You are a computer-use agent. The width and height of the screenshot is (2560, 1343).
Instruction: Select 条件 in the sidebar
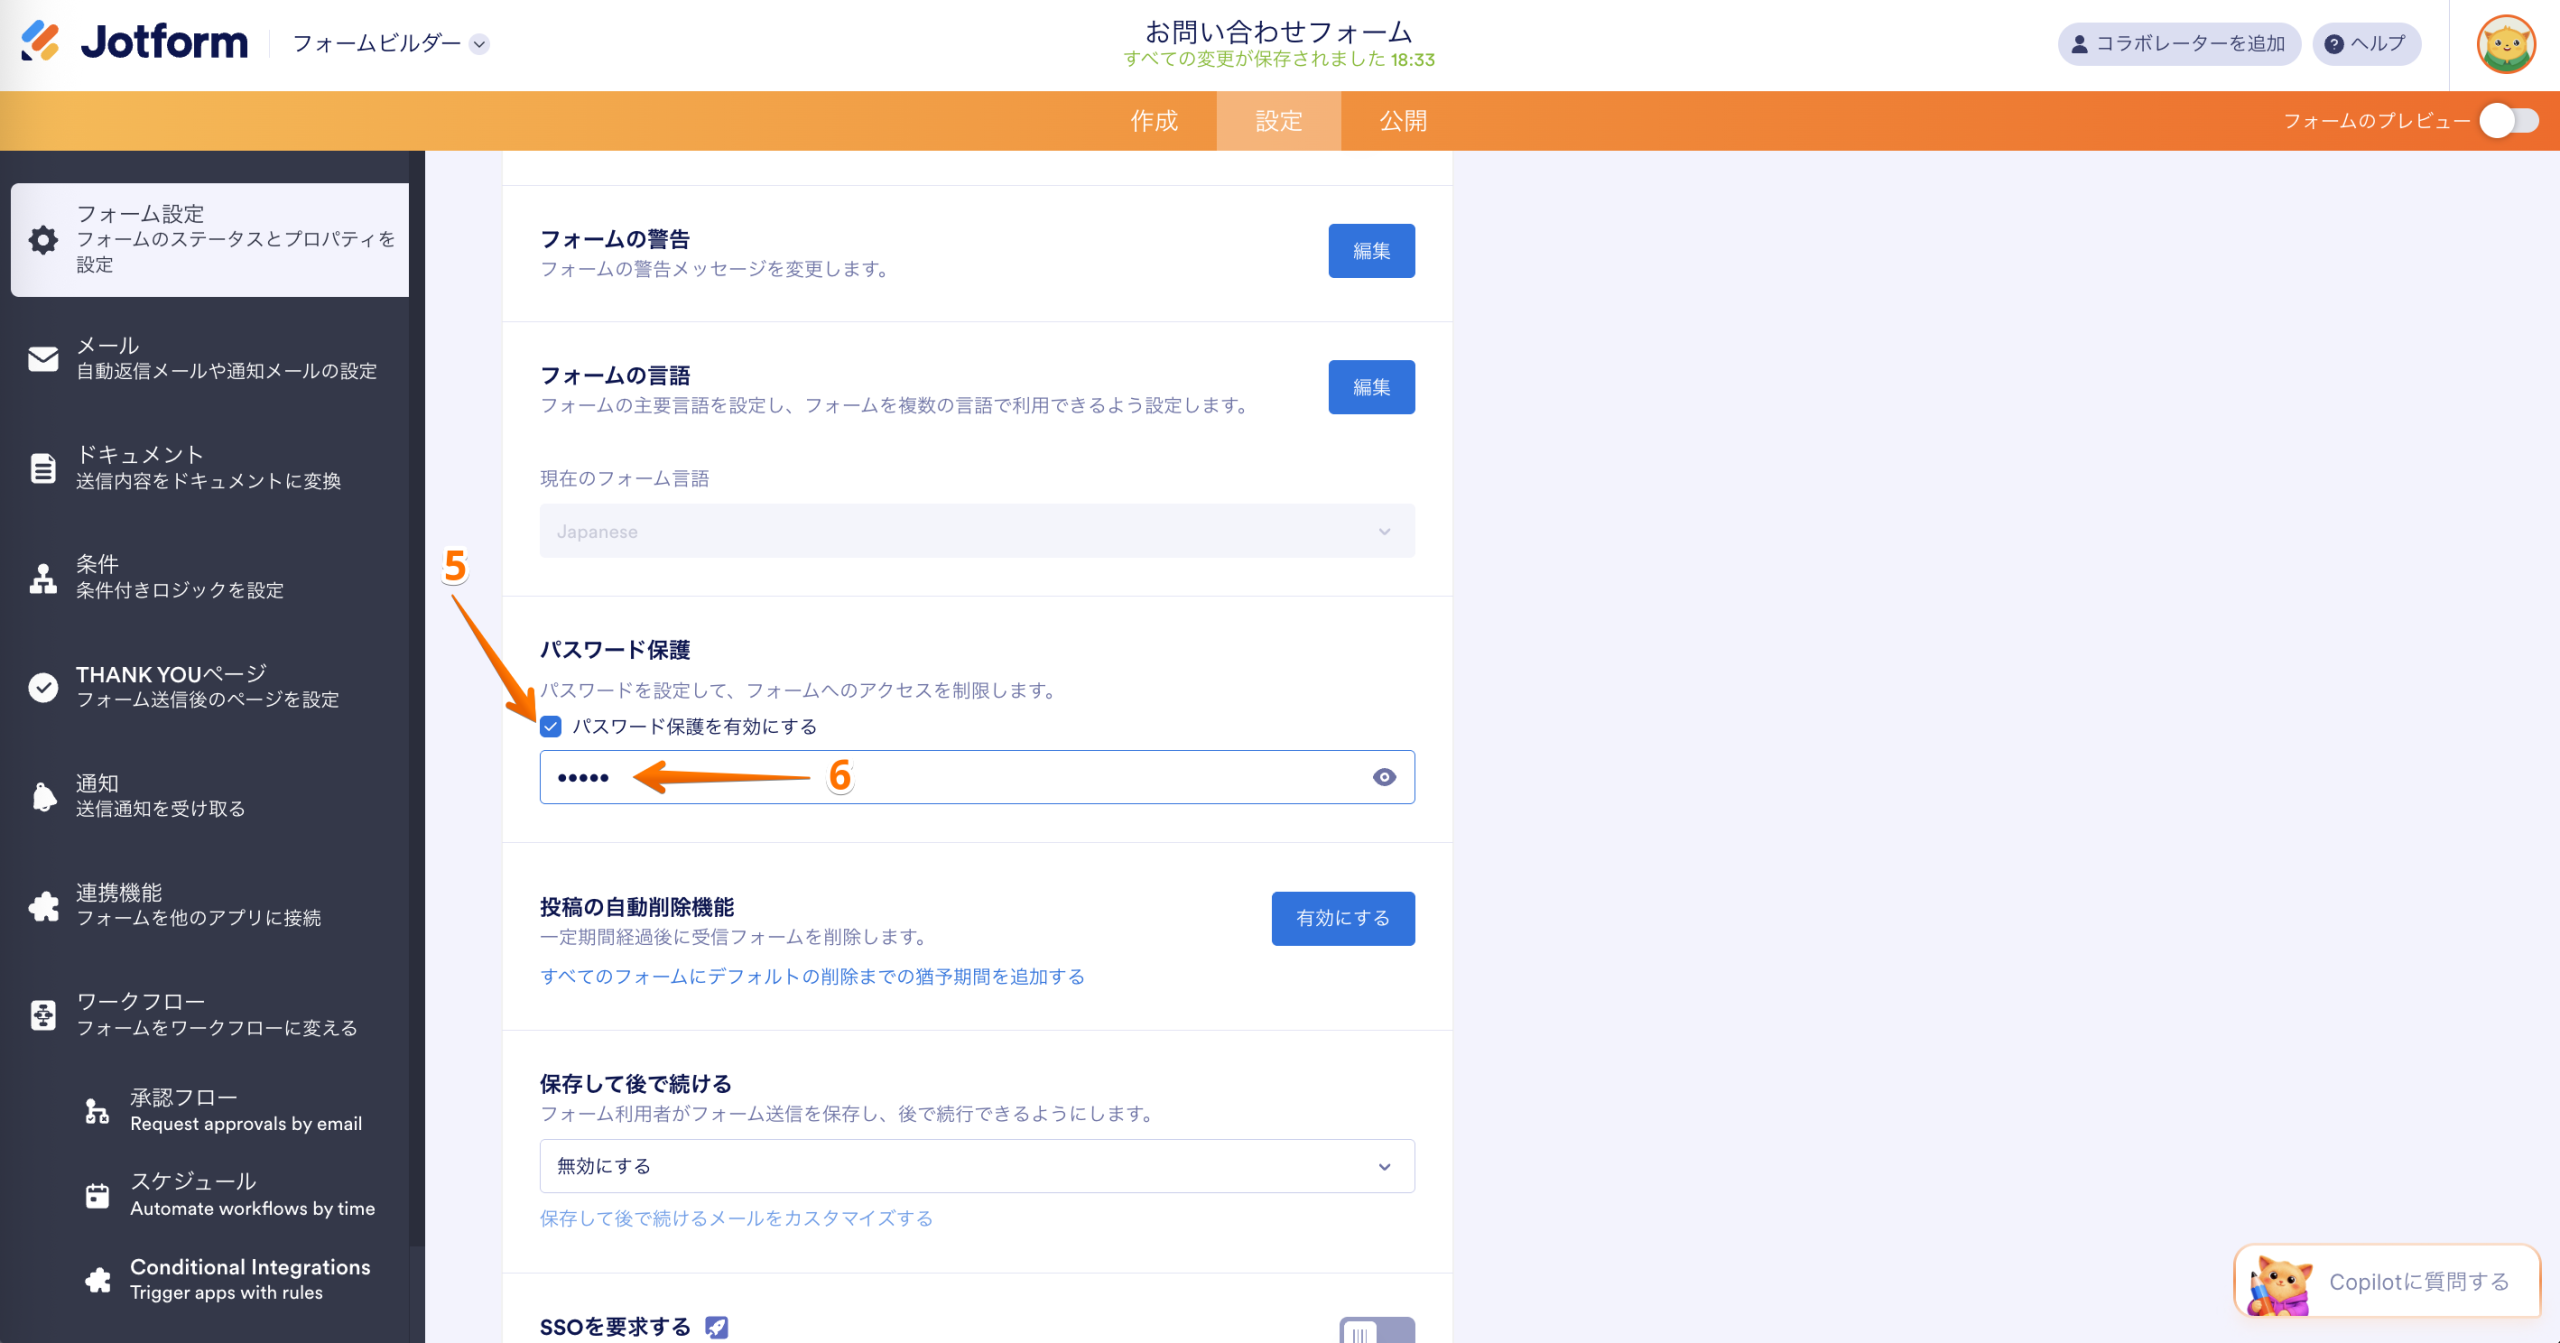click(x=210, y=578)
